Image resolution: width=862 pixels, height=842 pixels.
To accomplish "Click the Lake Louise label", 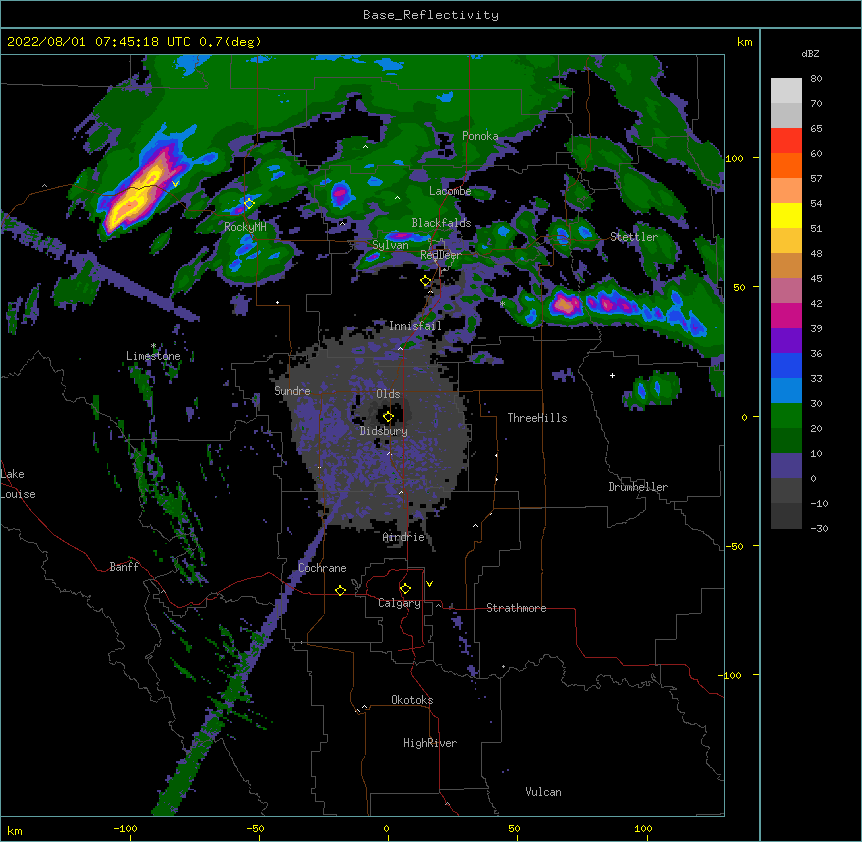I will [18, 484].
